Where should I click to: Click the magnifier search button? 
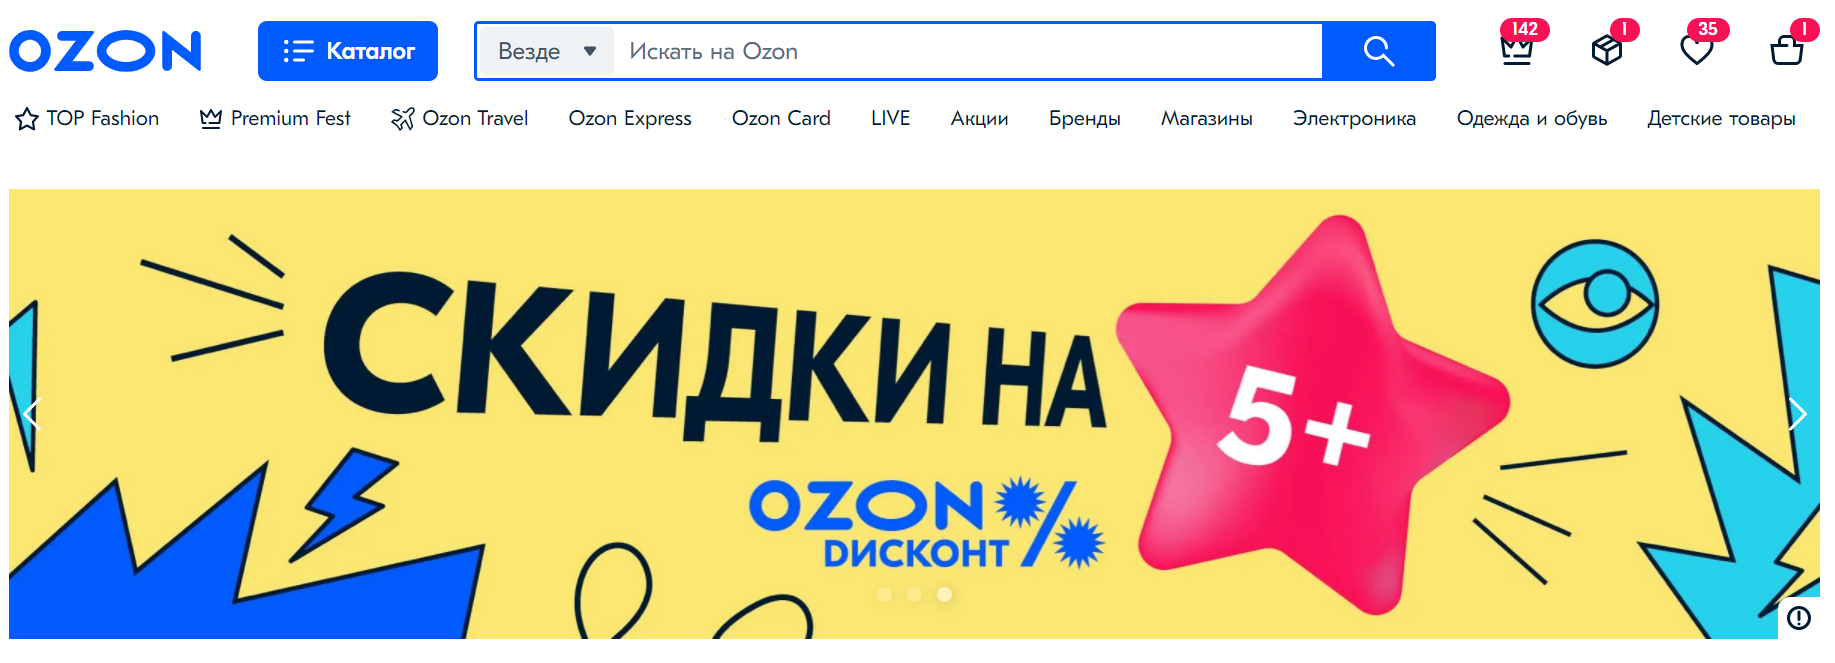coord(1379,51)
